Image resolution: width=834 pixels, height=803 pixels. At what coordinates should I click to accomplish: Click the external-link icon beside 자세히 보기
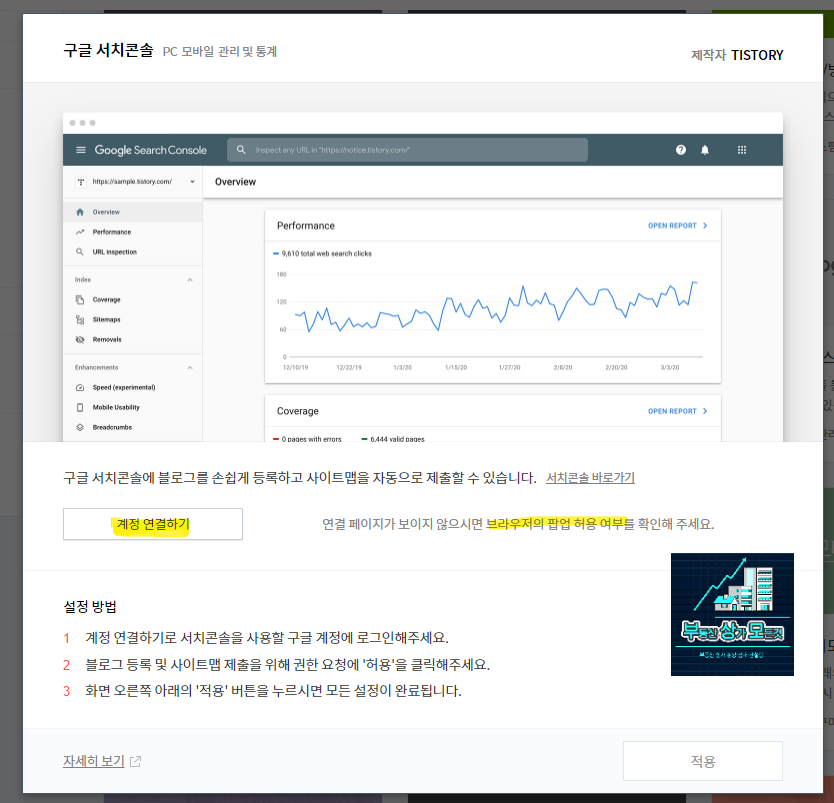click(136, 762)
